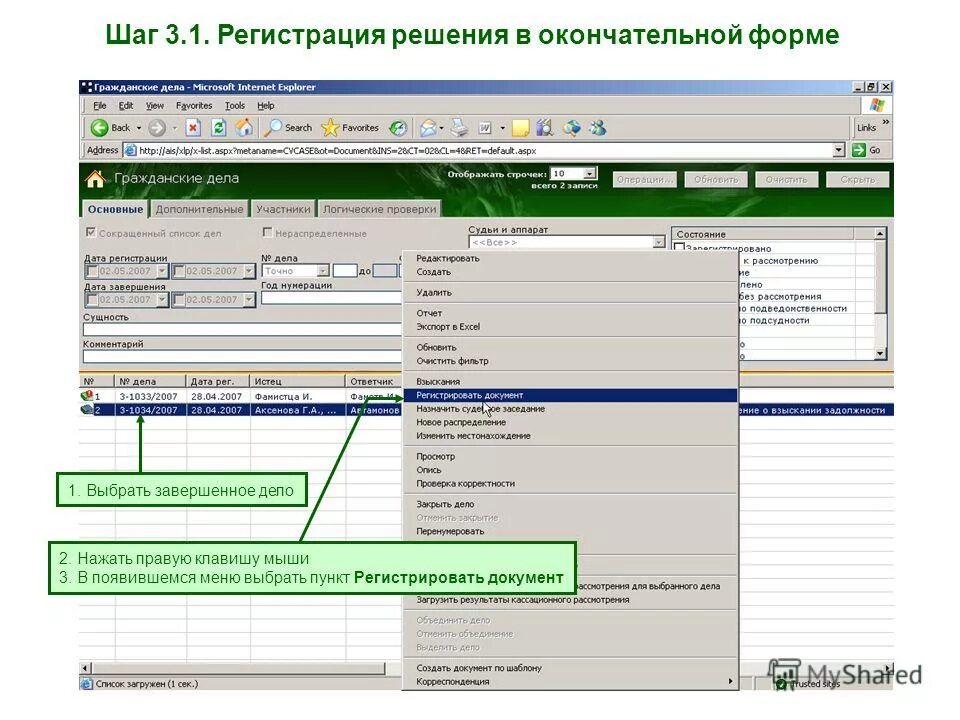Click the Операции... button
Image resolution: width=960 pixels, height=720 pixels.
coord(644,179)
